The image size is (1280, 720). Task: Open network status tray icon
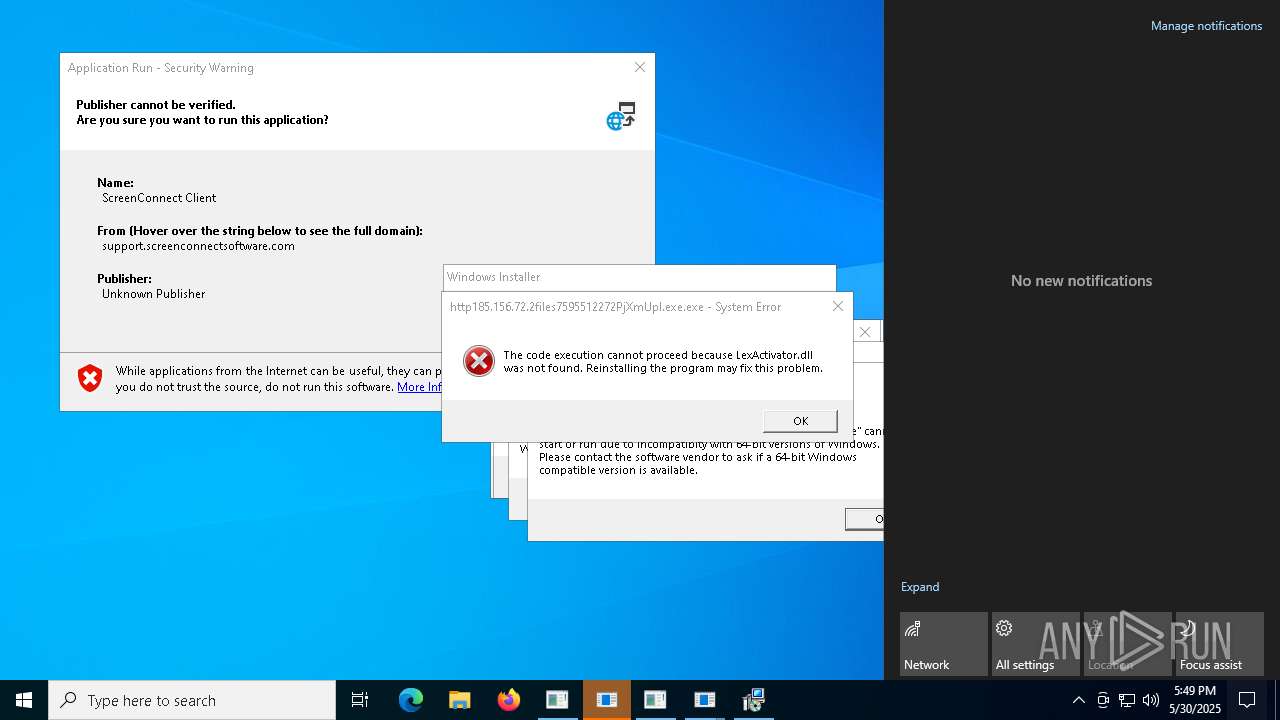[1127, 700]
